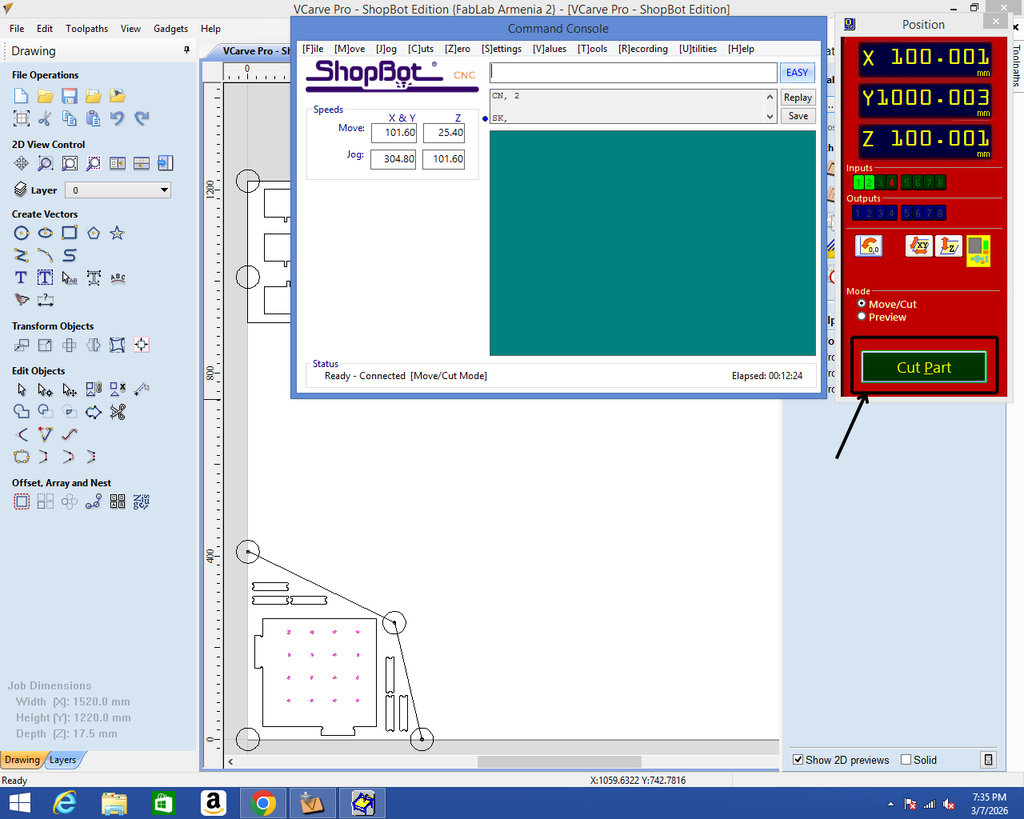Open the Distort Object tool
Screen dimensions: 1024x819
point(118,345)
